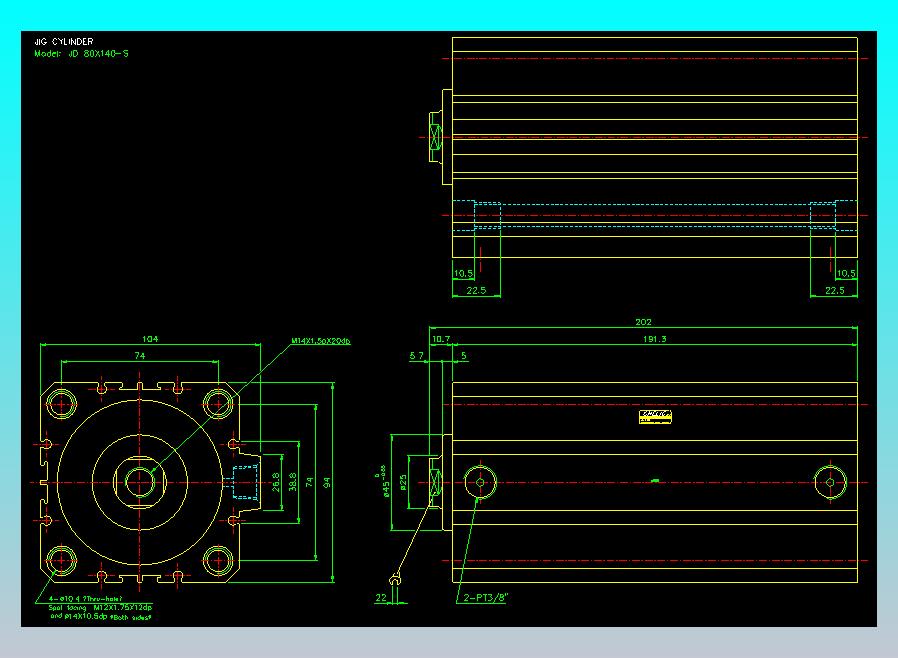
Task: Select the top-left mounting hole
Action: [x=61, y=404]
